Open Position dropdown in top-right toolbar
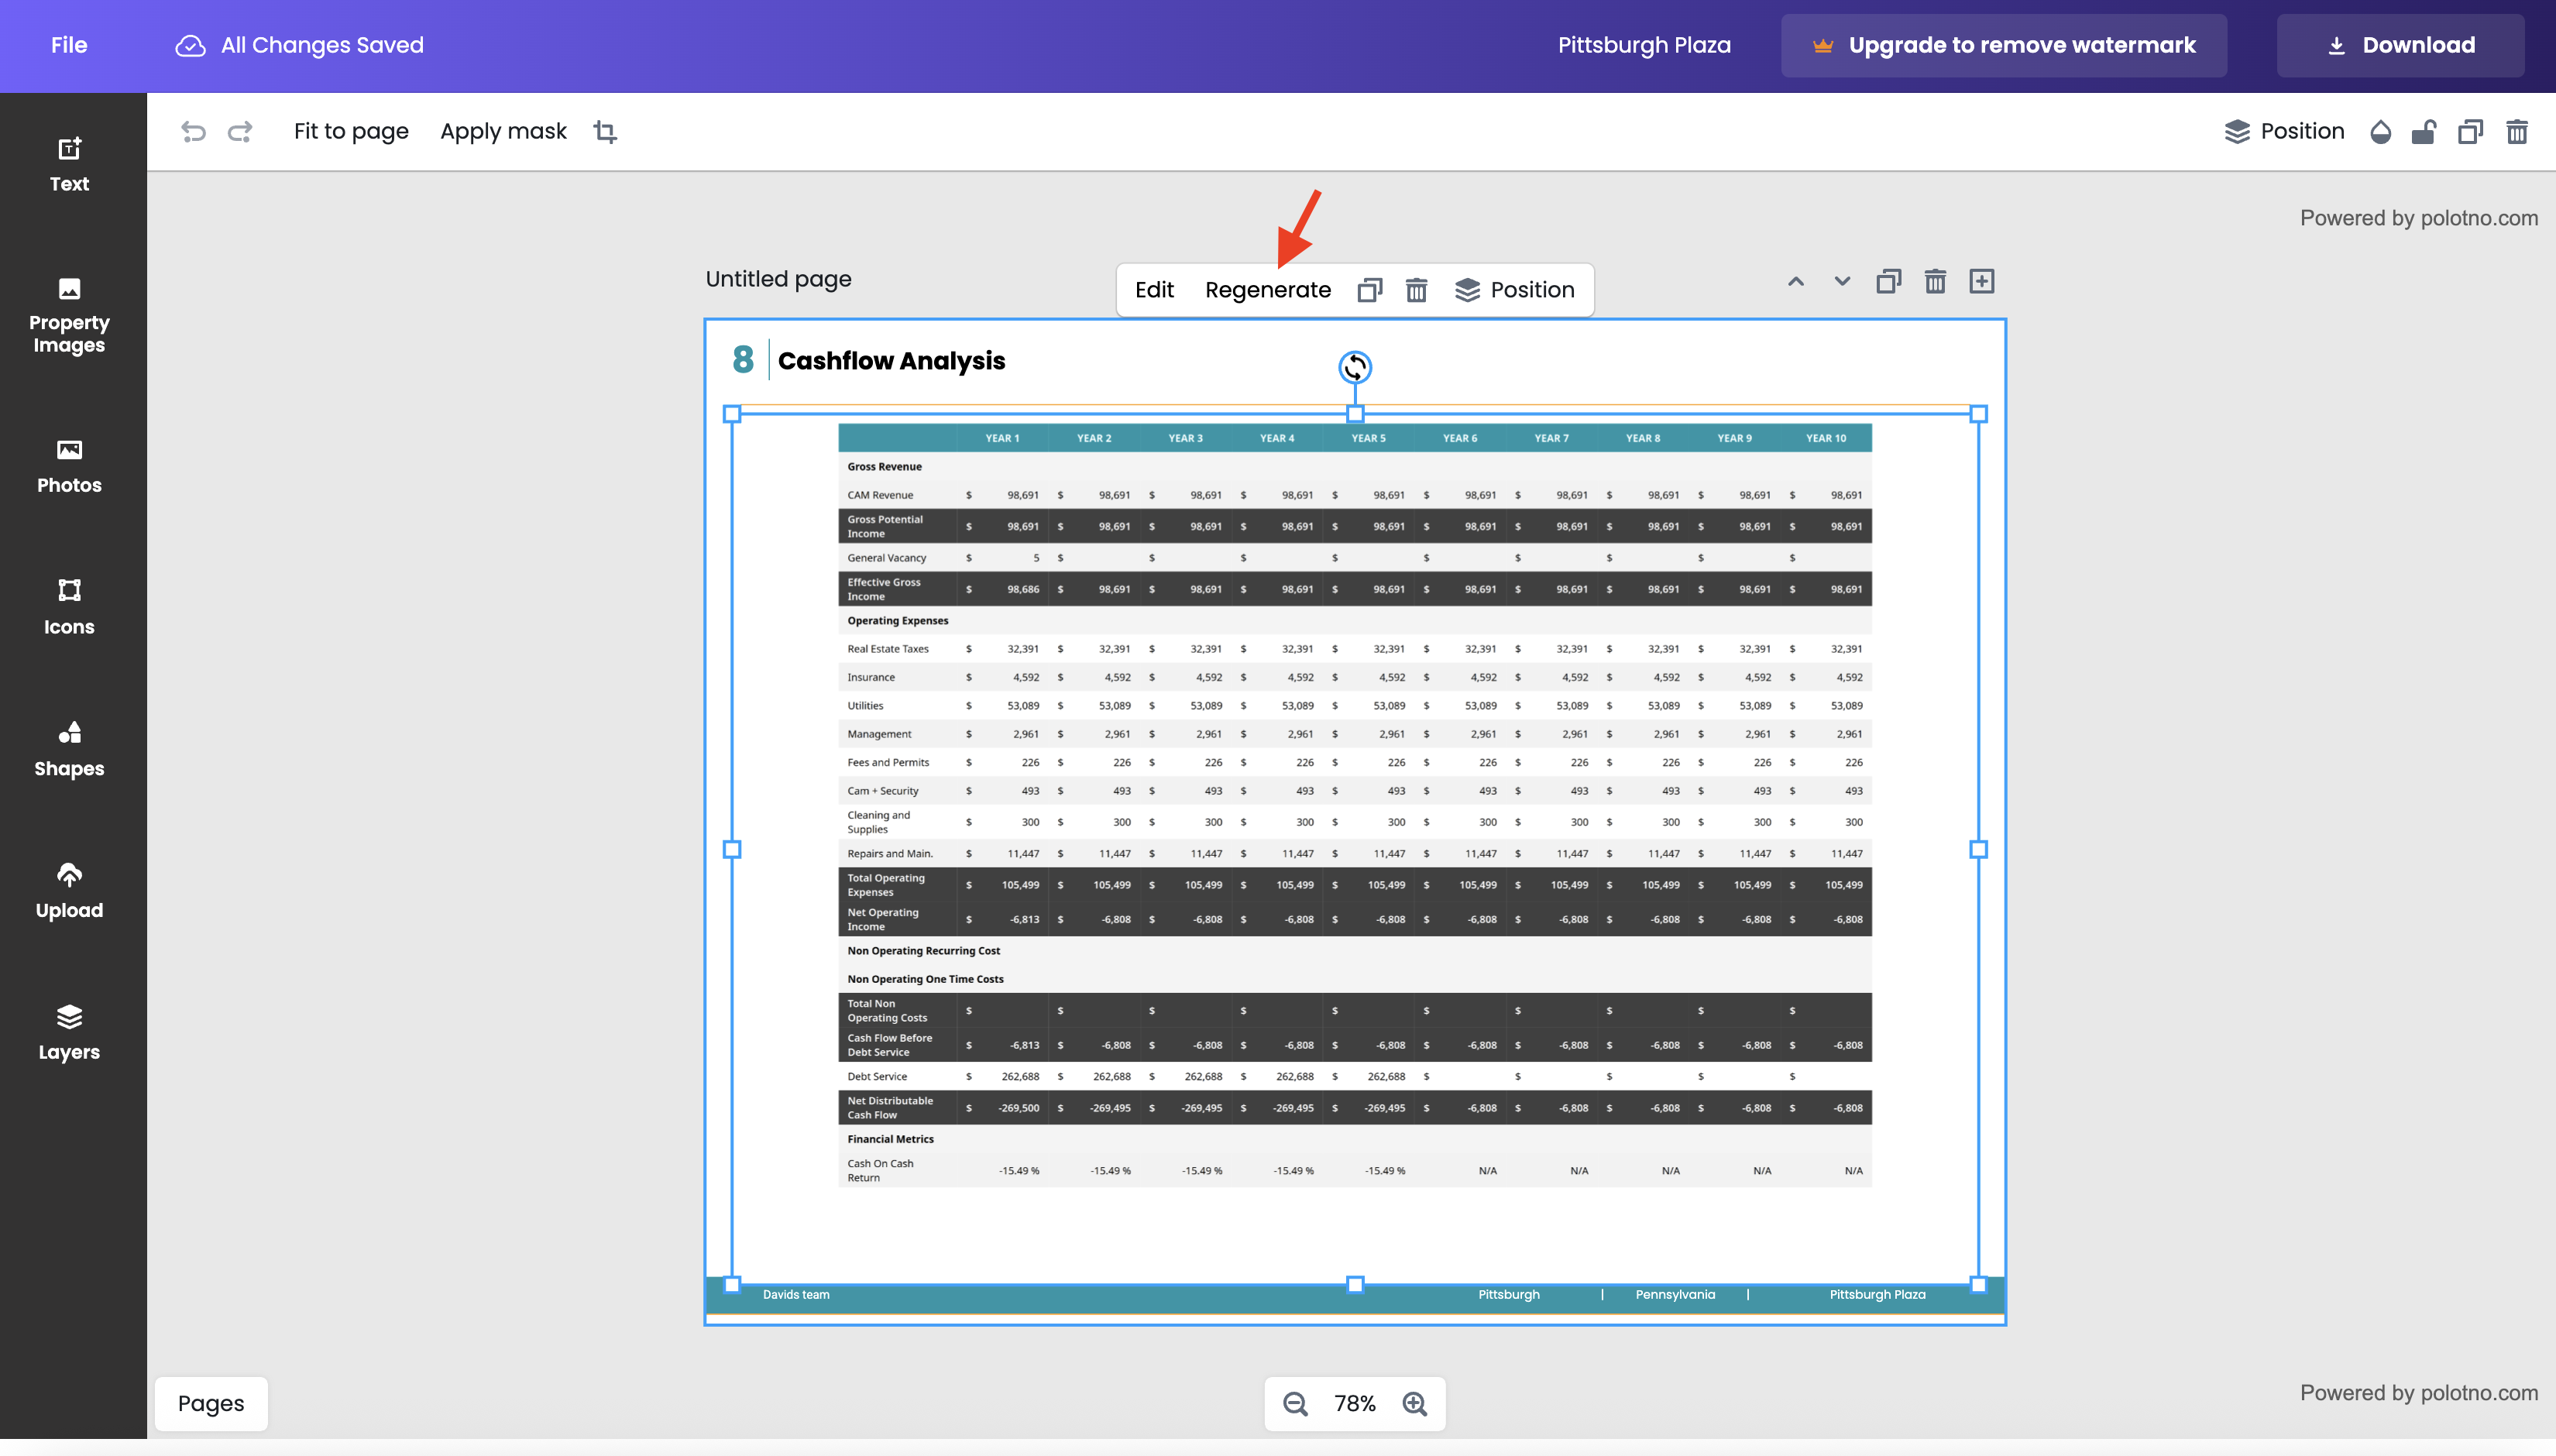The width and height of the screenshot is (2556, 1456). coord(2284,131)
